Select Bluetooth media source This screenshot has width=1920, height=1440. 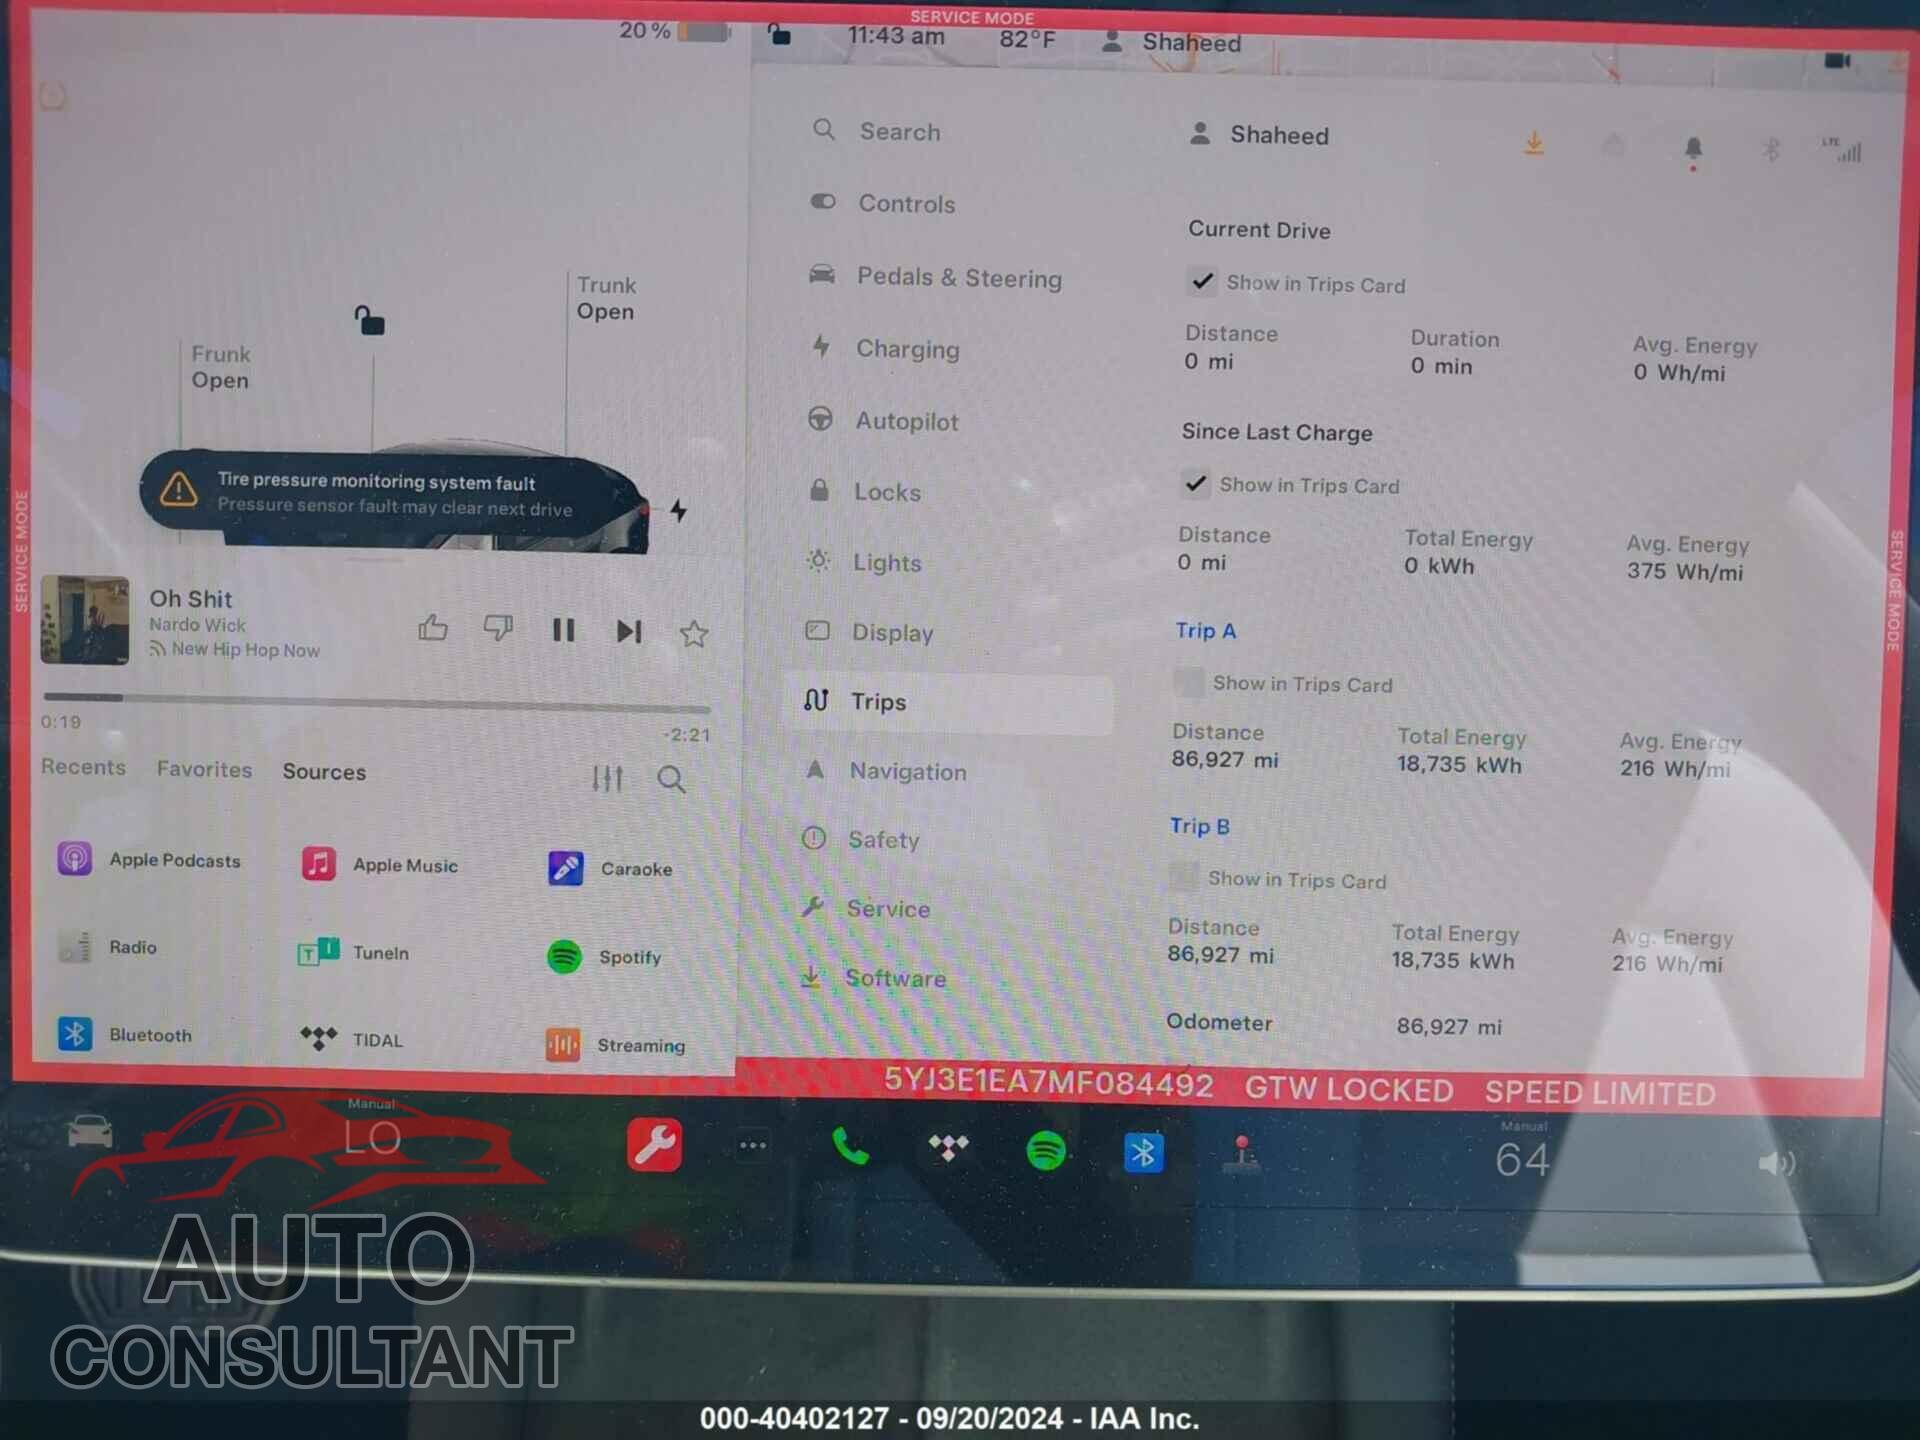coord(125,1034)
